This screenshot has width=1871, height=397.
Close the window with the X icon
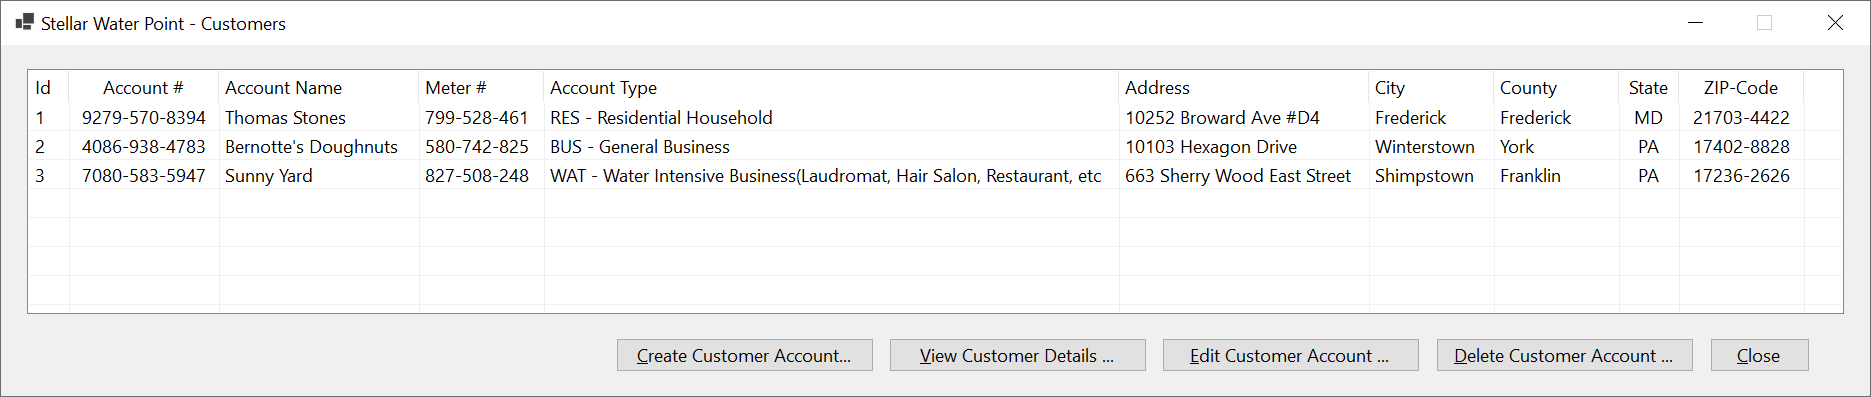1835,22
